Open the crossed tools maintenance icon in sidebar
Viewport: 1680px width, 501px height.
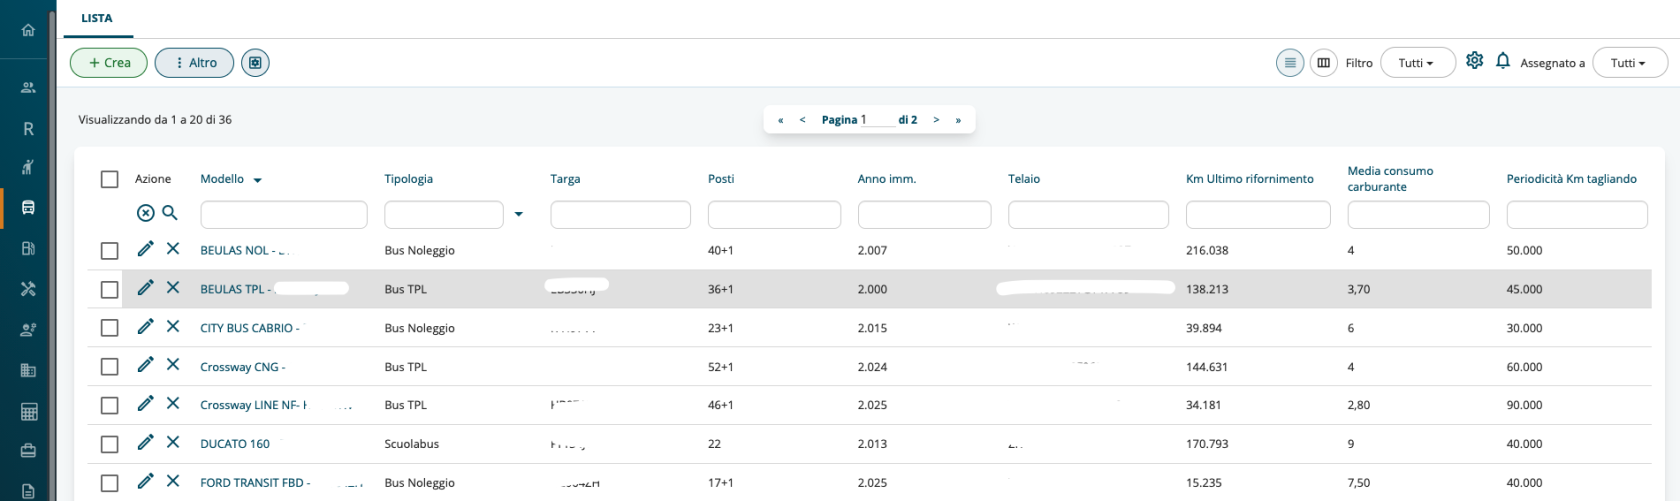[28, 289]
